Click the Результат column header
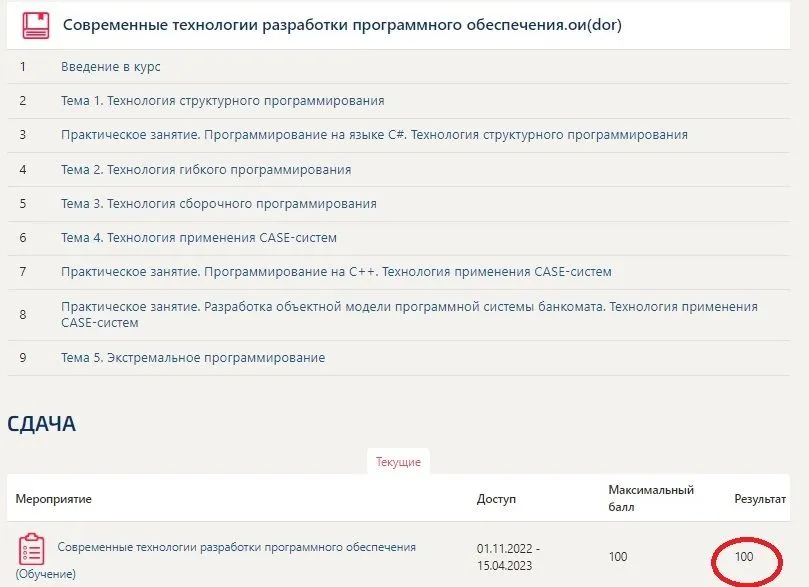809x587 pixels. pos(760,499)
